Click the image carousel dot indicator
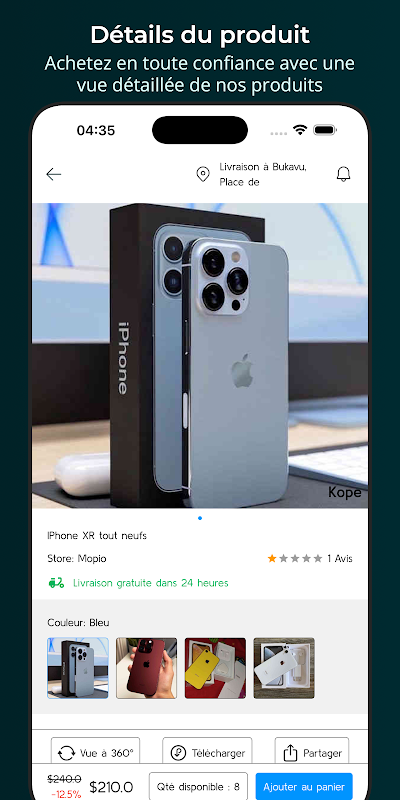400x800 pixels. pyautogui.click(x=200, y=518)
